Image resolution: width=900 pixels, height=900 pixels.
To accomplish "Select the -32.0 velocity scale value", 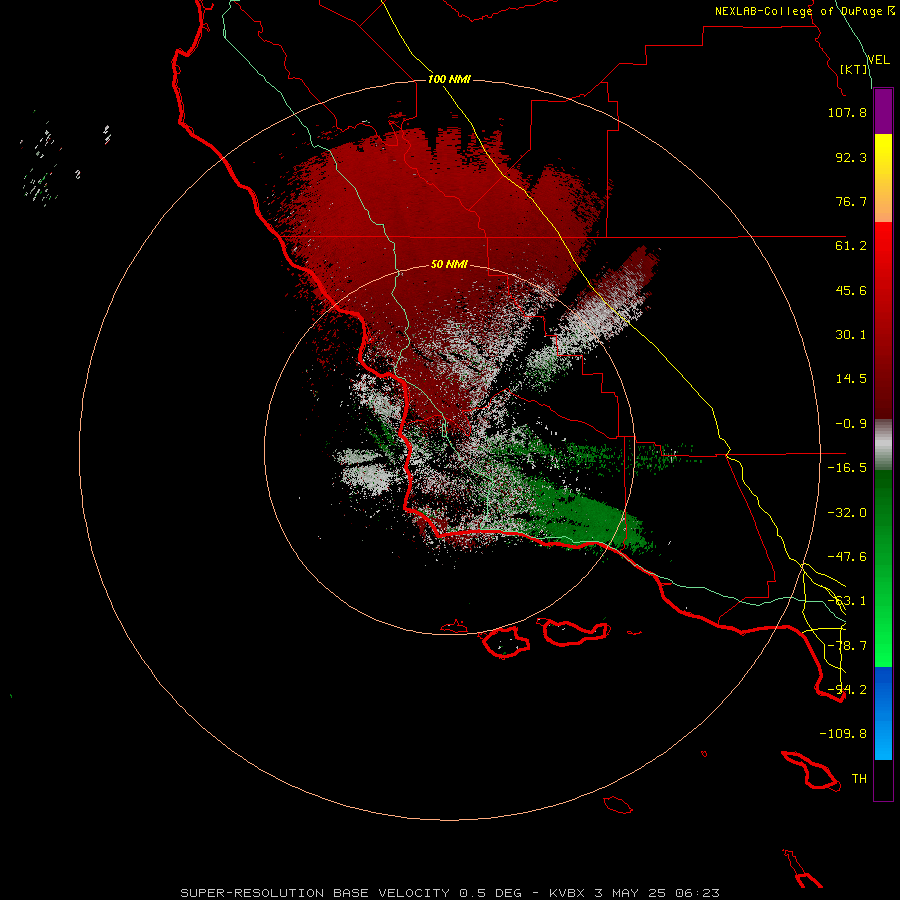I will pos(847,513).
